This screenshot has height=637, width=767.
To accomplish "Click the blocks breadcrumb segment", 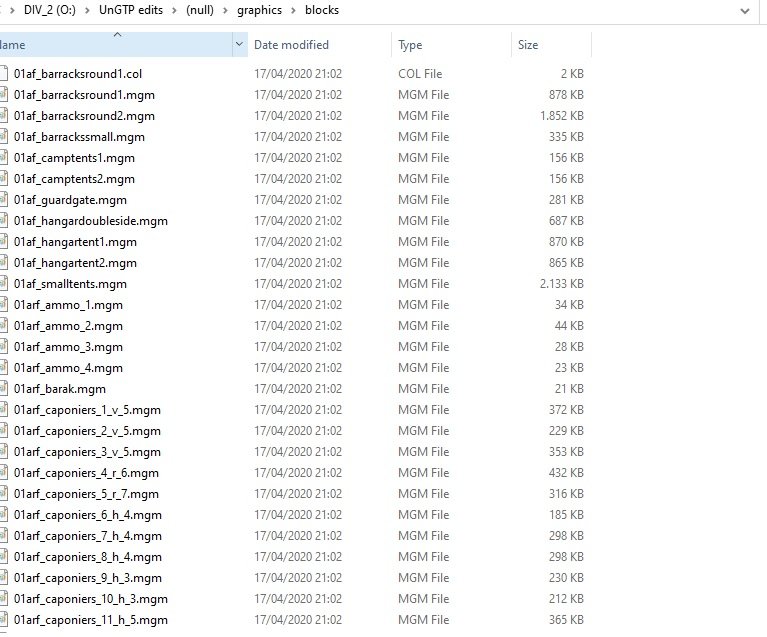I will coord(322,10).
